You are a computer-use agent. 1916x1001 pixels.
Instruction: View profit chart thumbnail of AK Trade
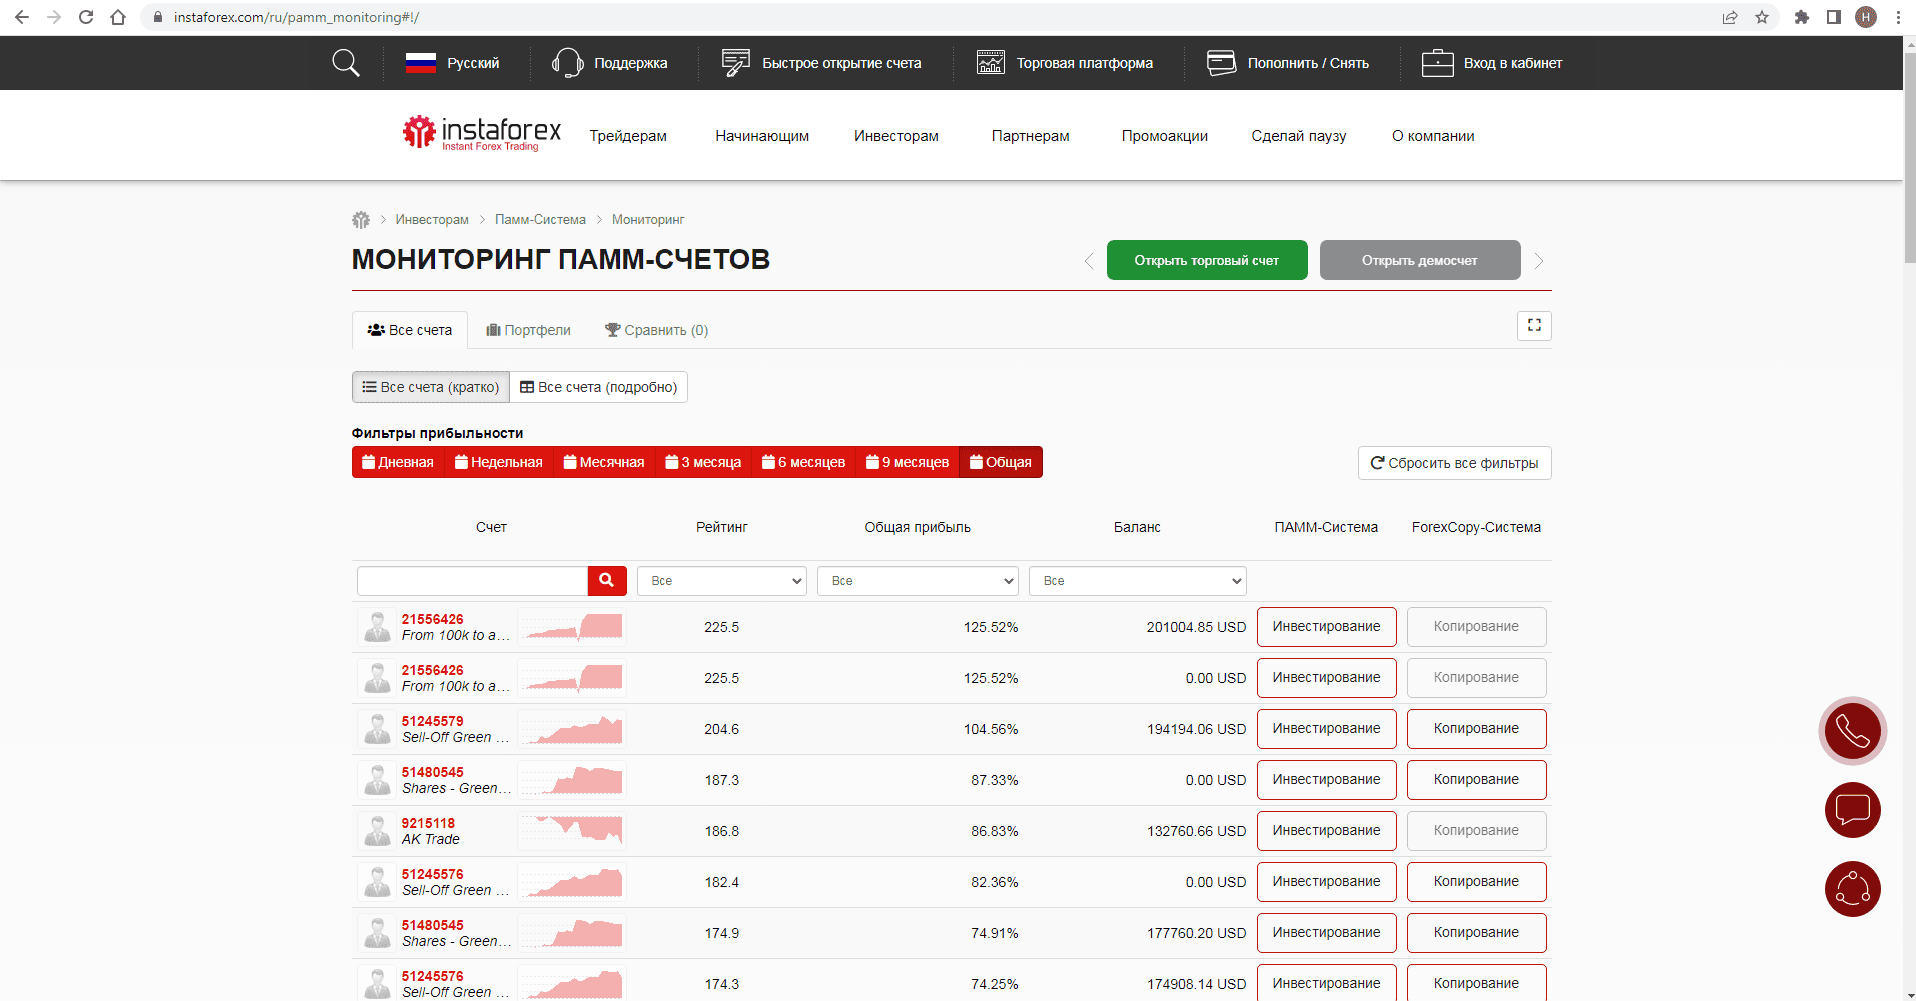click(x=573, y=831)
